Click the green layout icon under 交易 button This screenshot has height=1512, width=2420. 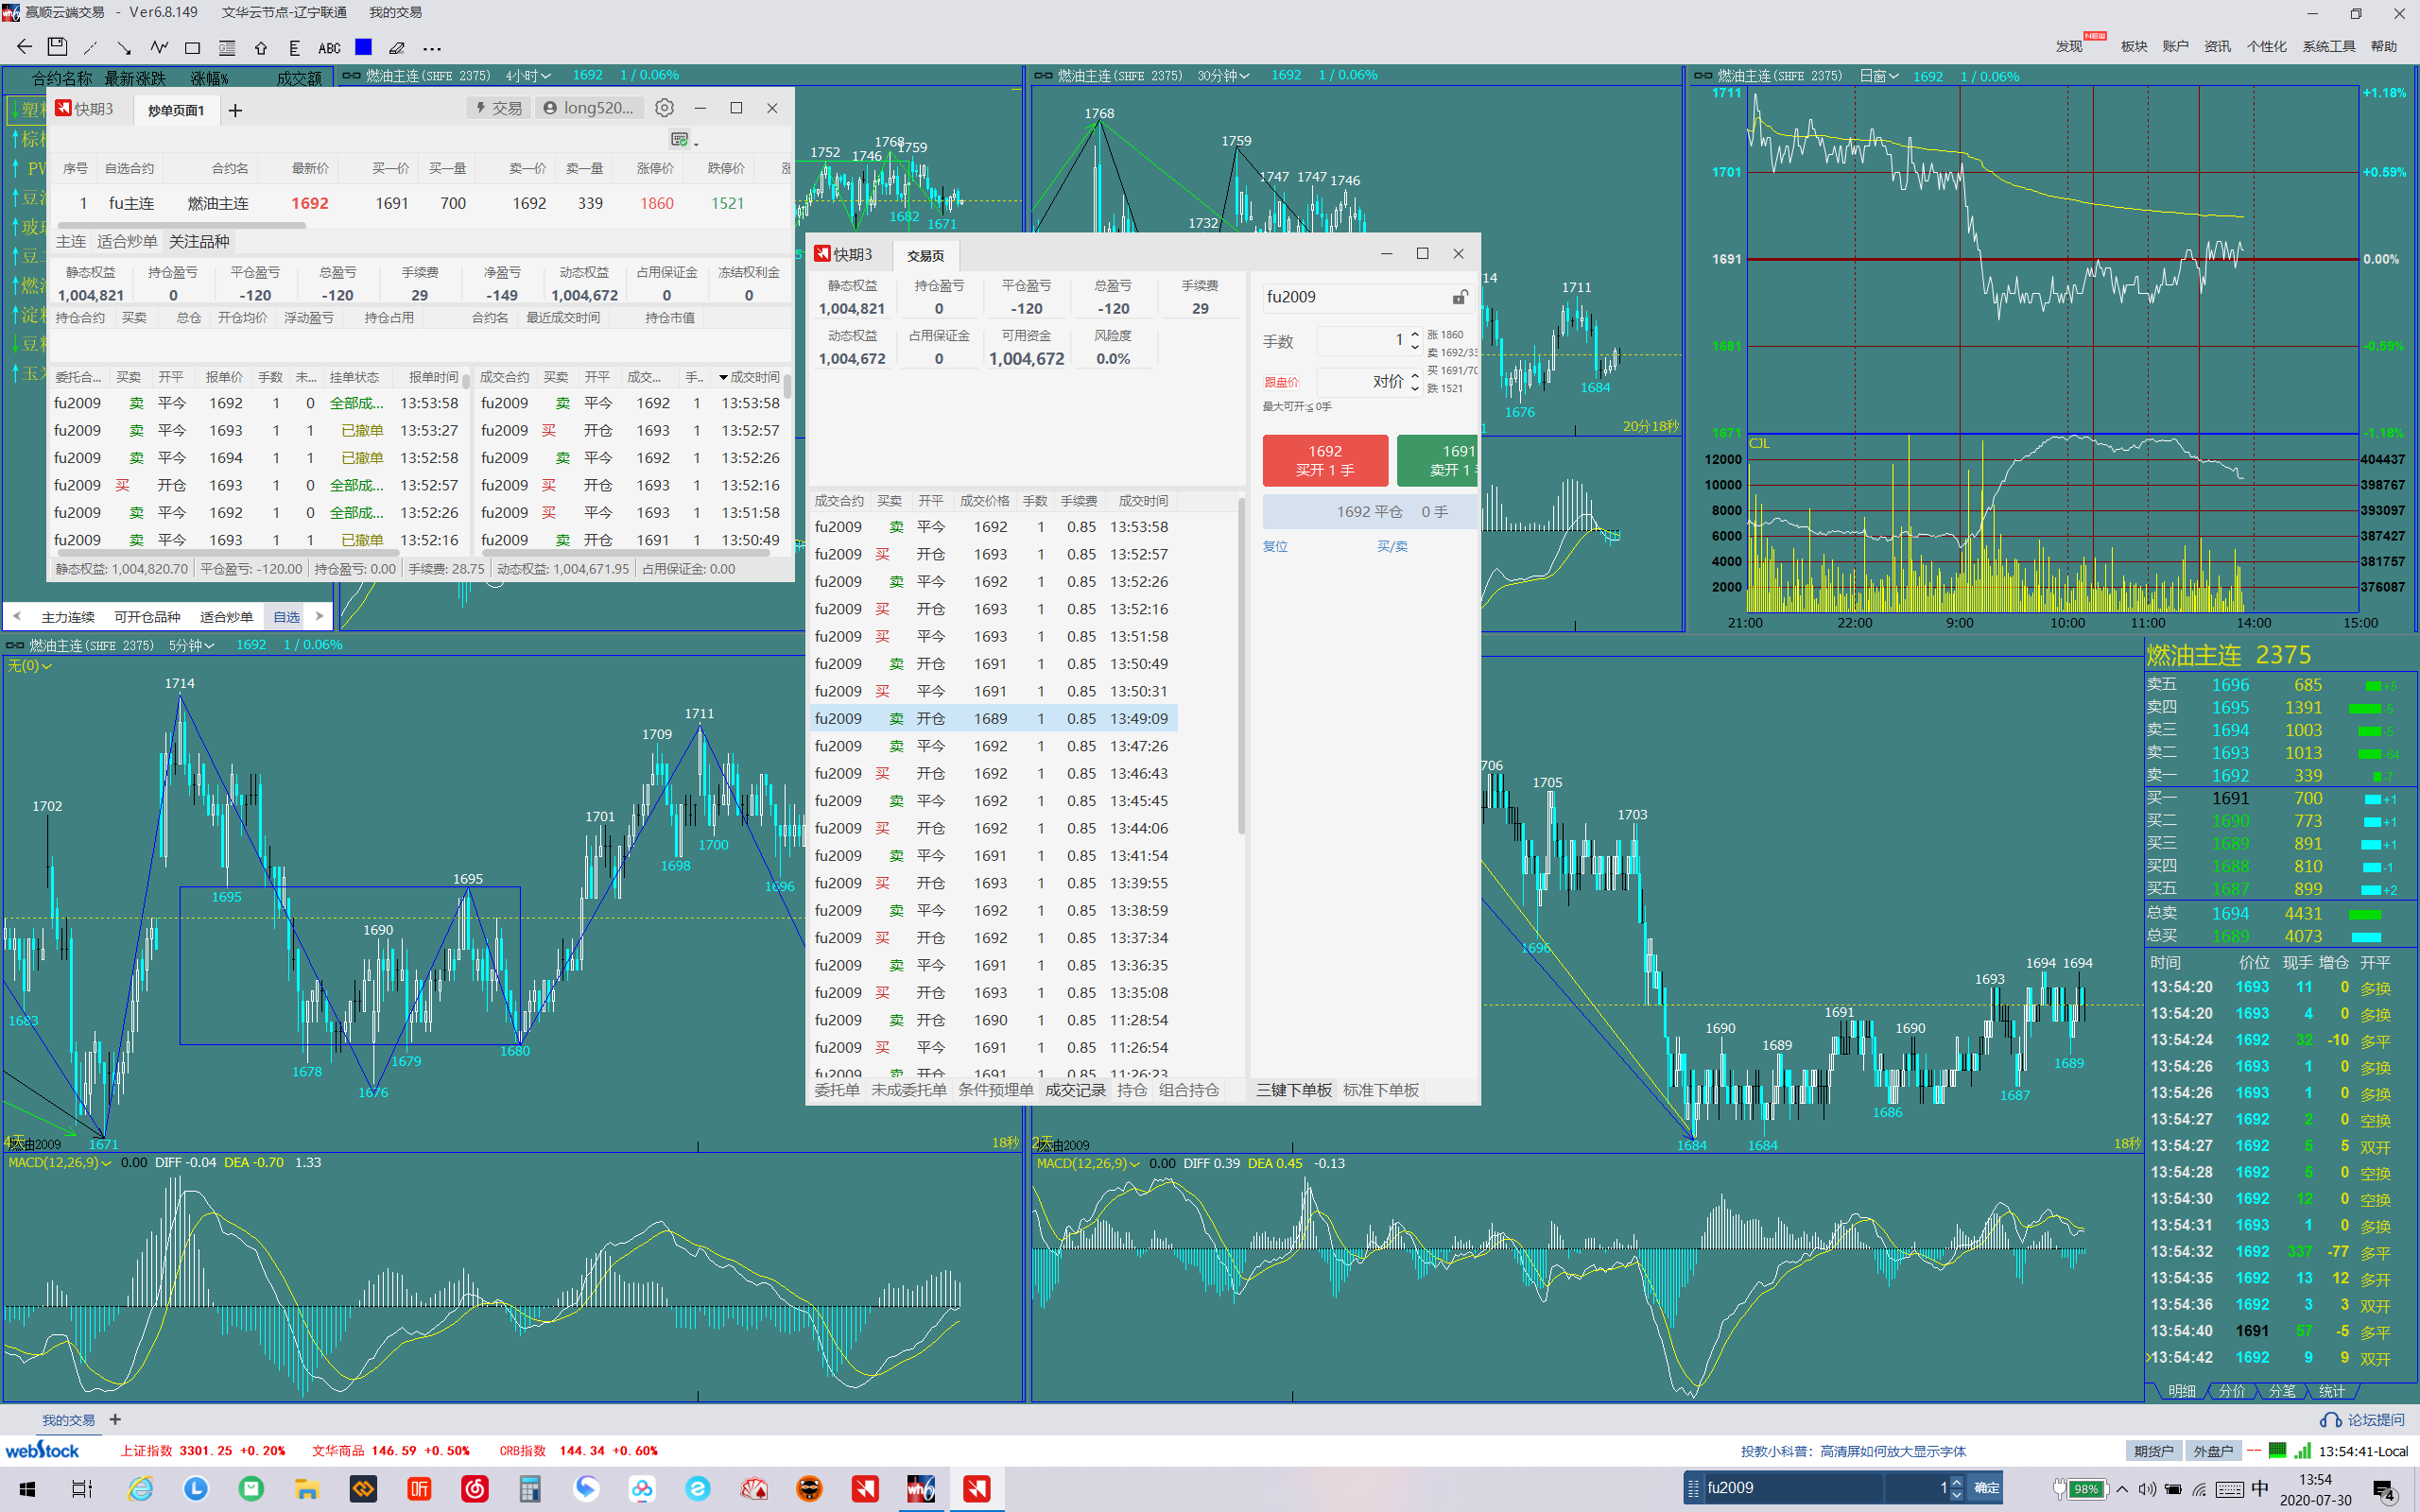[680, 139]
